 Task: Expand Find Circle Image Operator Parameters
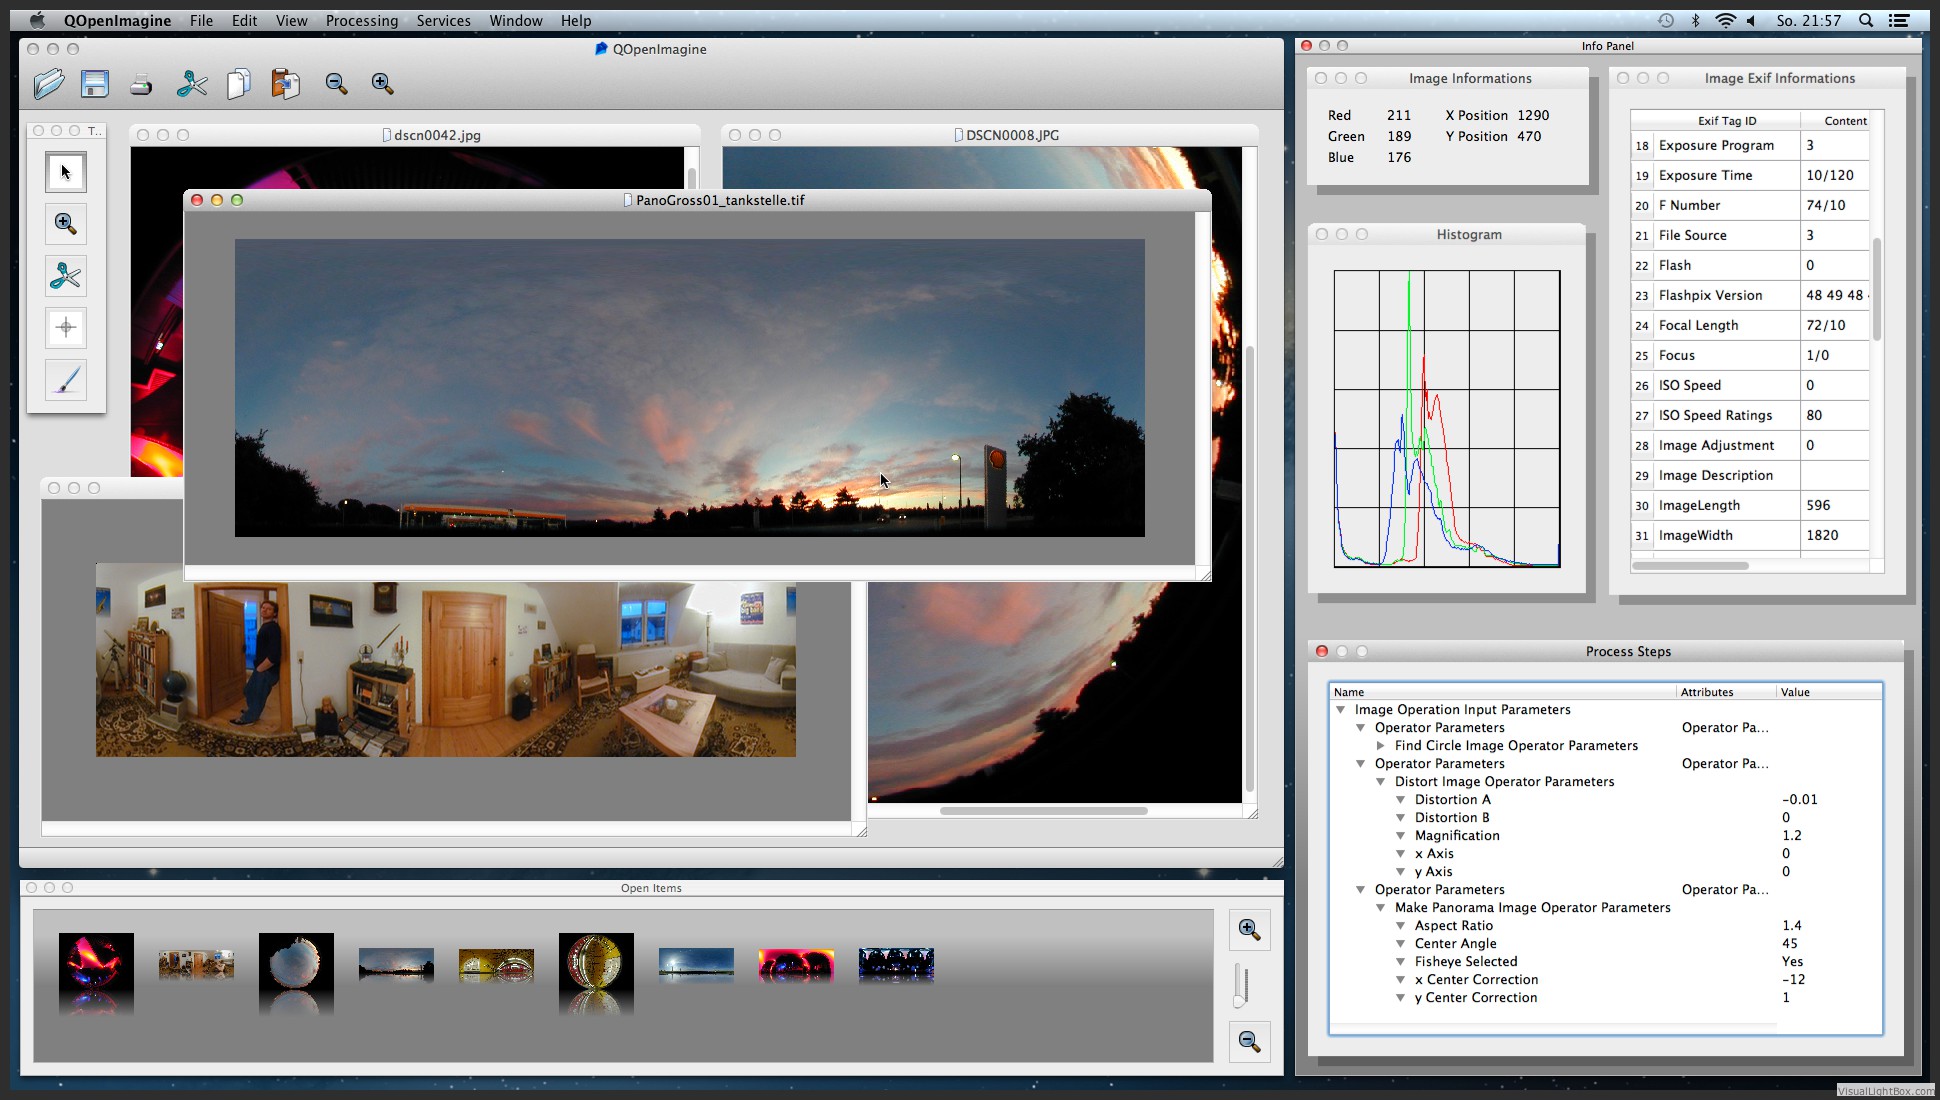click(x=1381, y=746)
